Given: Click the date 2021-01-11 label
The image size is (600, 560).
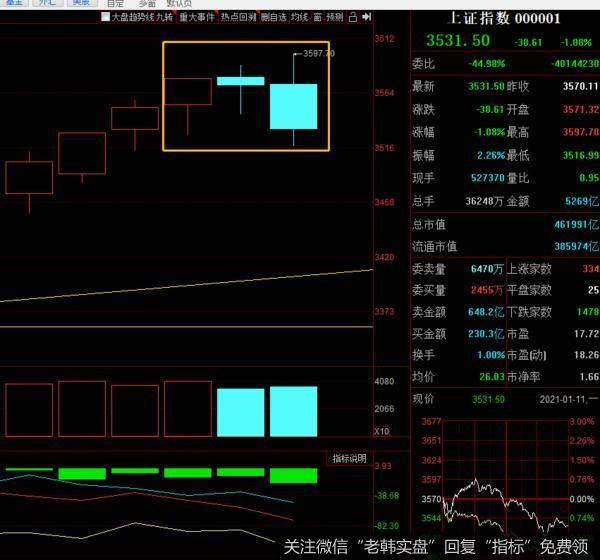Looking at the screenshot, I should [564, 400].
